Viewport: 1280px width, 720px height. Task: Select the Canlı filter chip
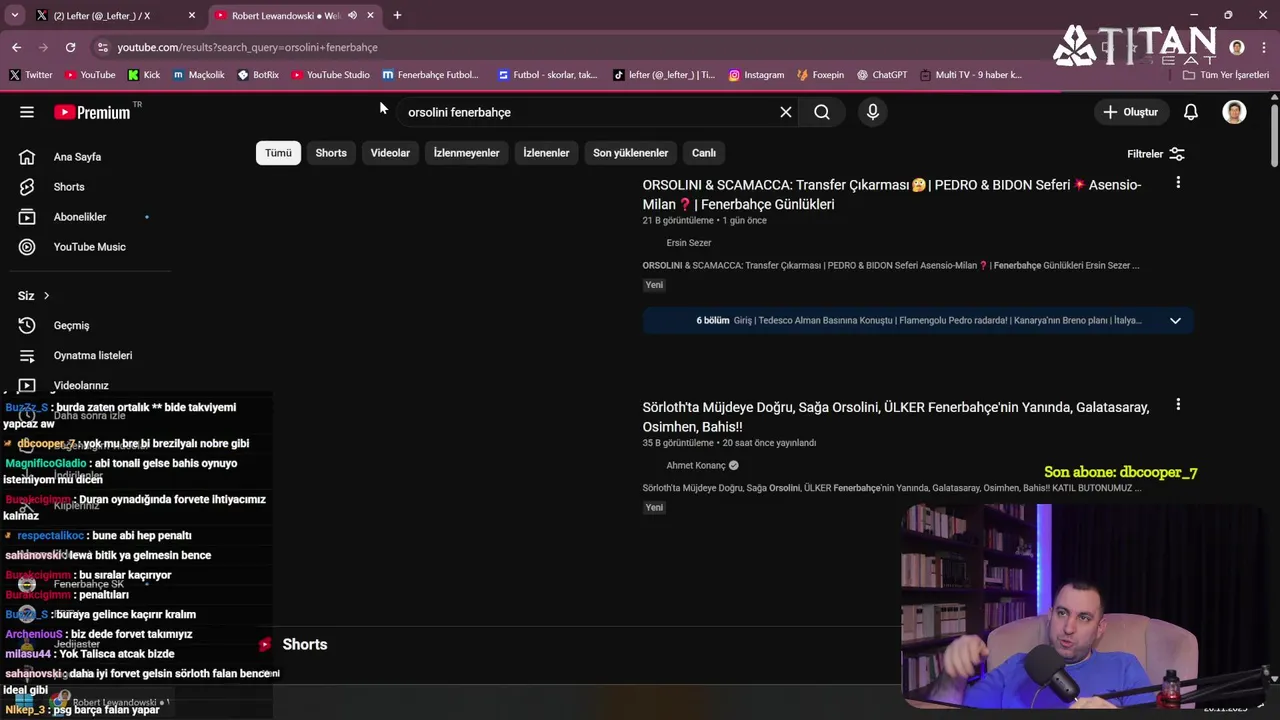[x=704, y=153]
